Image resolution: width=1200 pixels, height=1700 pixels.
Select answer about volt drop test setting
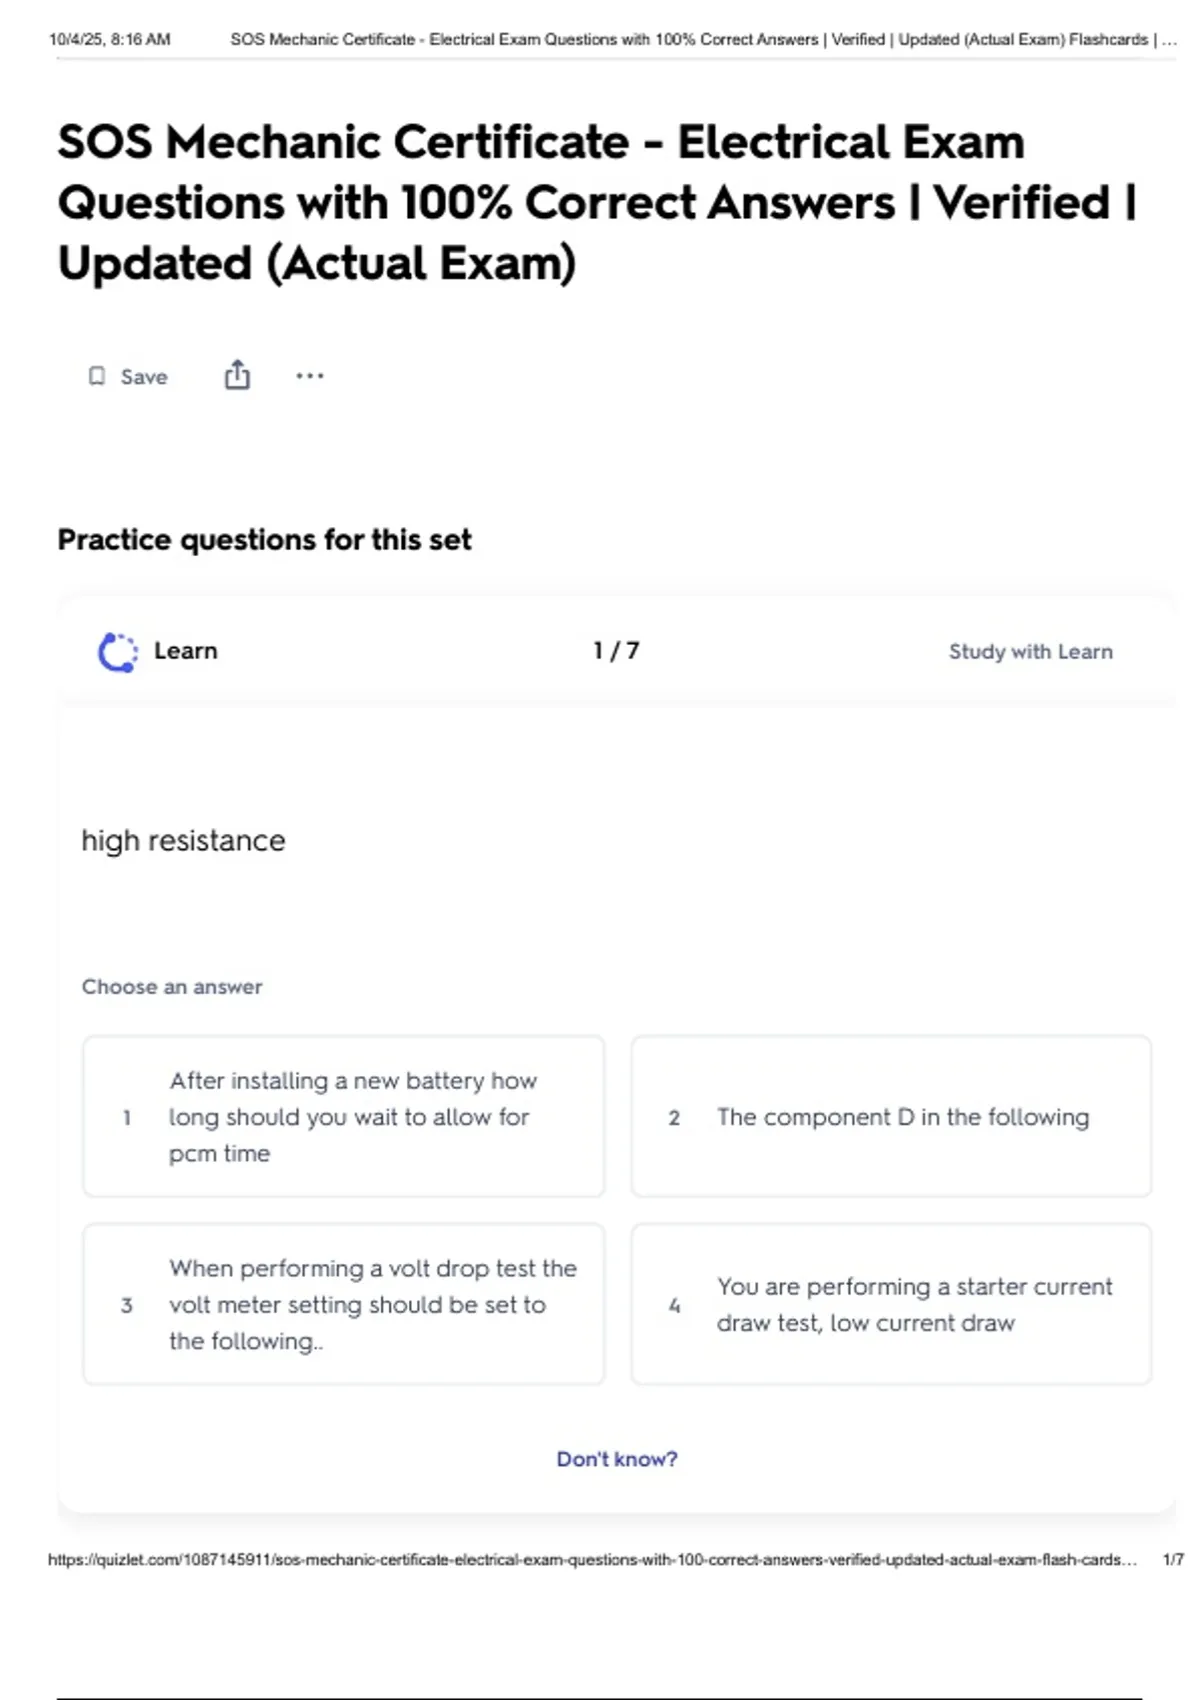tap(344, 1304)
